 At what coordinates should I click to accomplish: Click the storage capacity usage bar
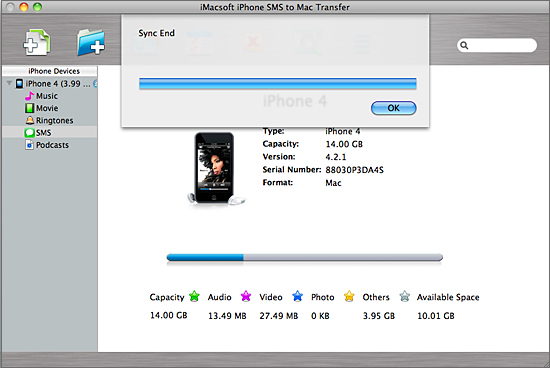[x=304, y=257]
